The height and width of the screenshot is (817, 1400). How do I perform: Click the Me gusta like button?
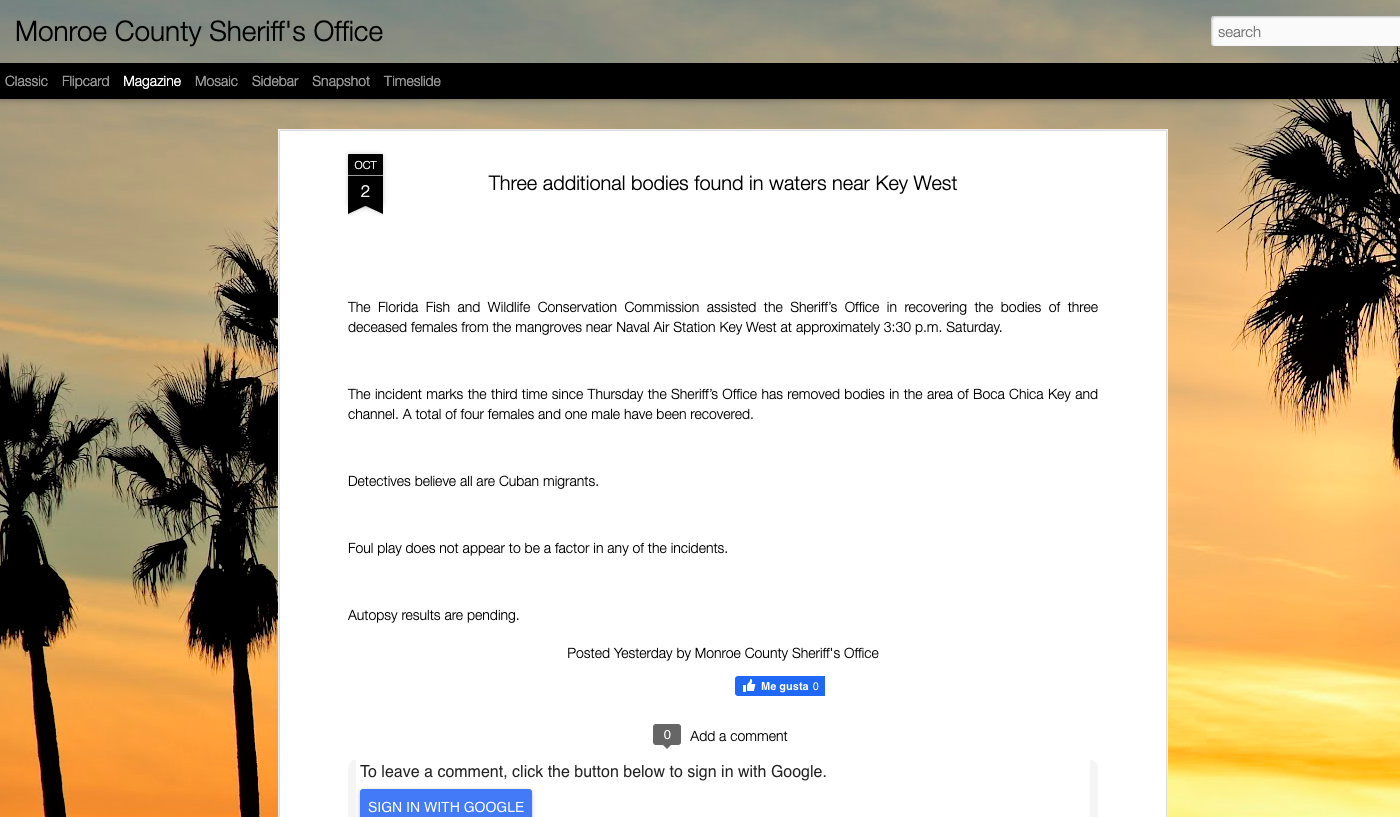[x=780, y=686]
